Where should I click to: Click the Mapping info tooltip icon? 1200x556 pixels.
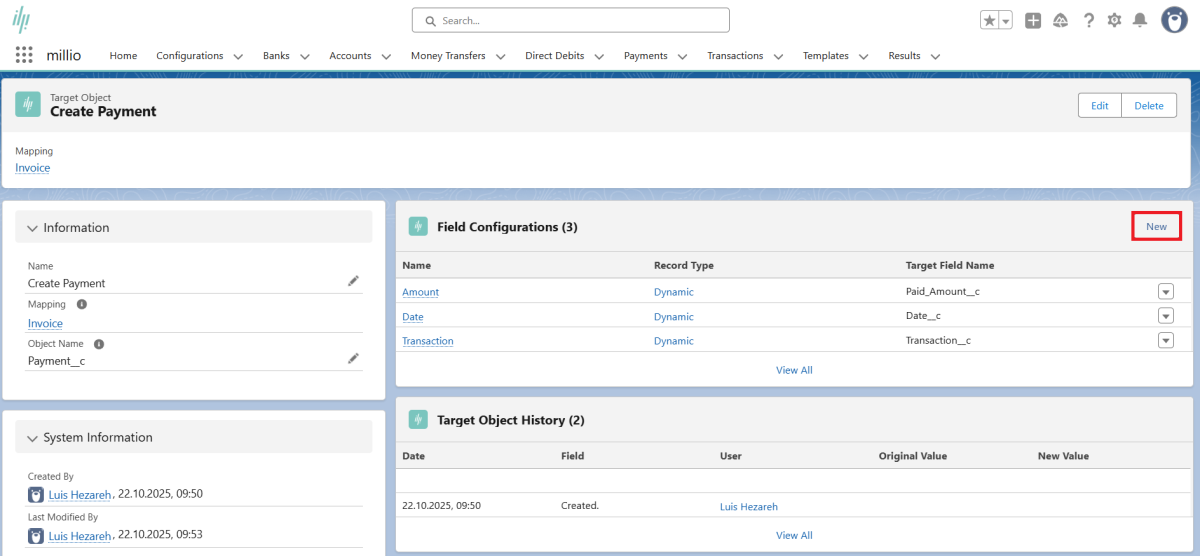coord(82,304)
